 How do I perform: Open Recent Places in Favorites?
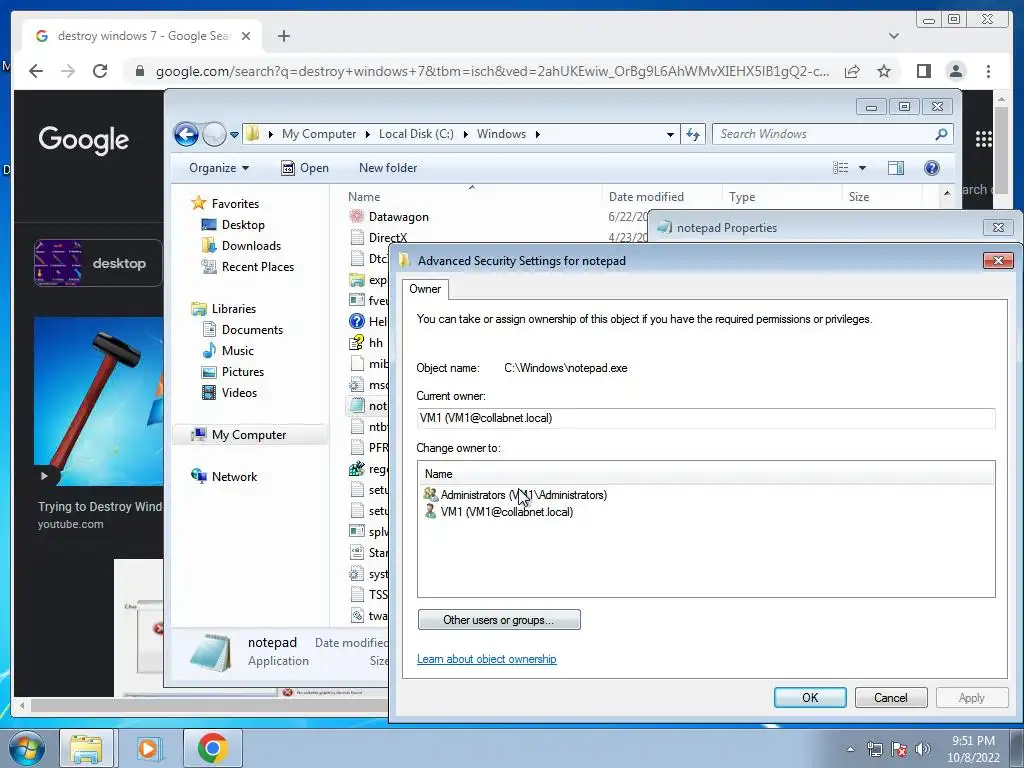tap(257, 266)
